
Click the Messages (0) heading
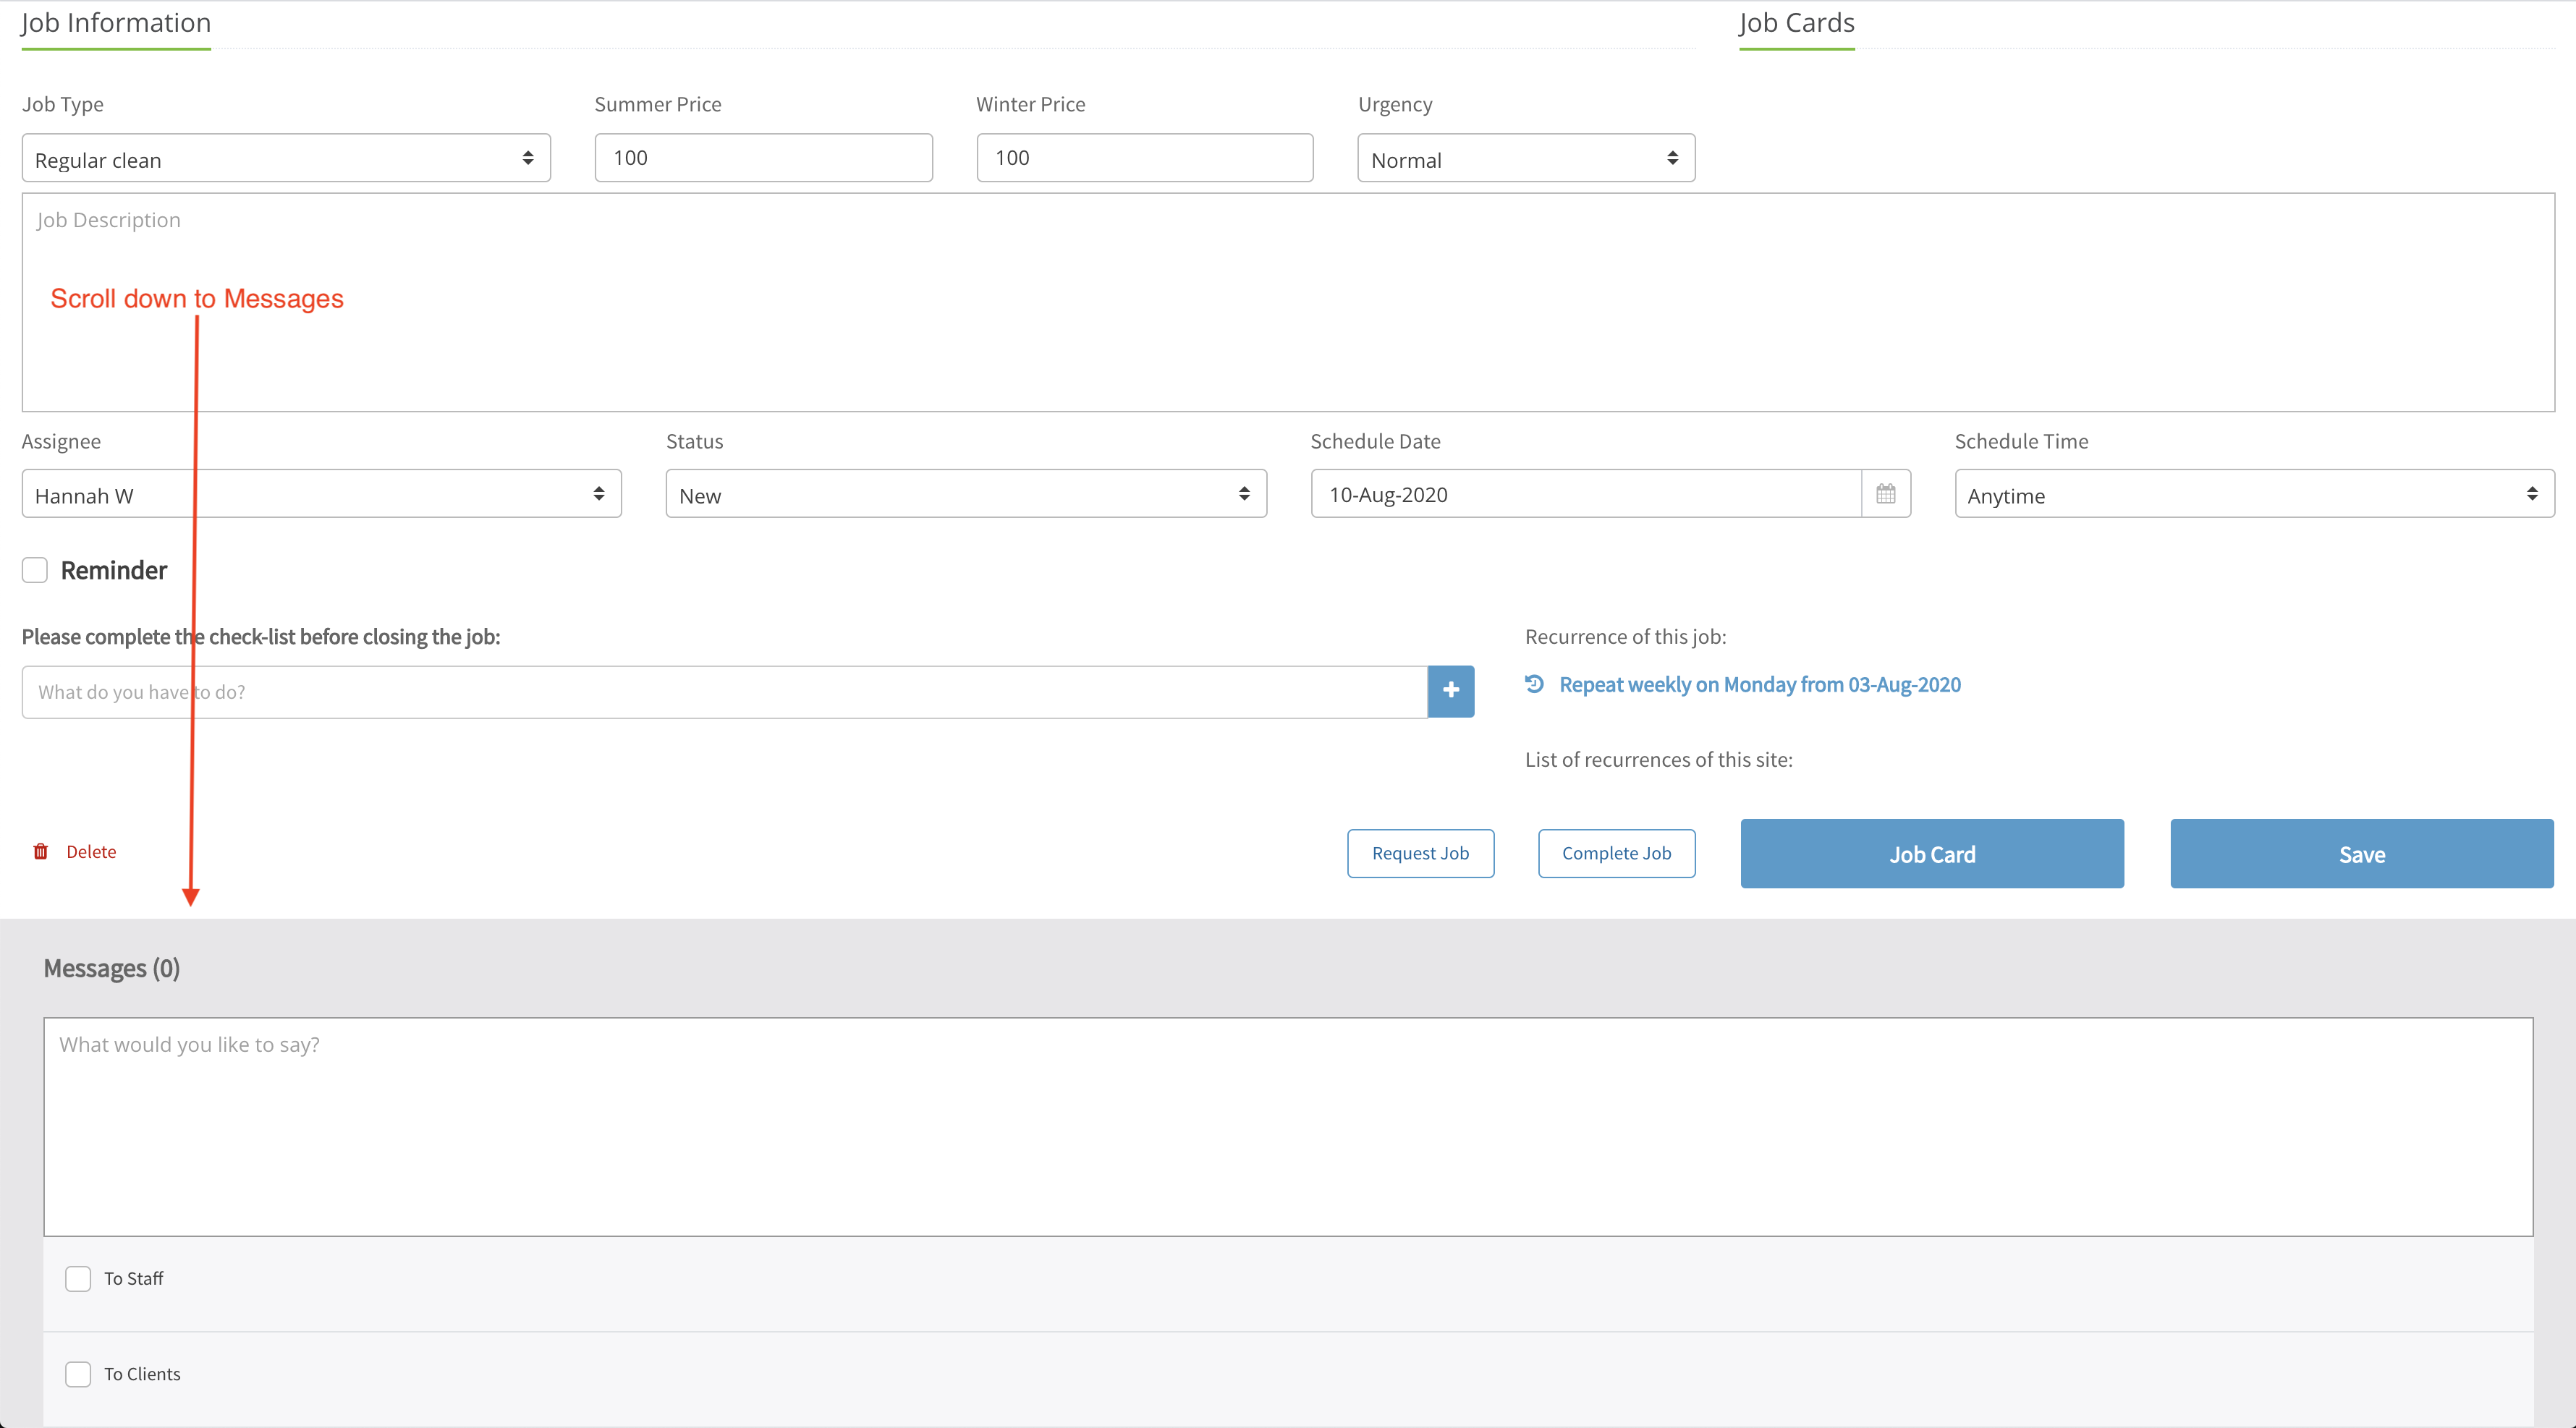(x=112, y=969)
